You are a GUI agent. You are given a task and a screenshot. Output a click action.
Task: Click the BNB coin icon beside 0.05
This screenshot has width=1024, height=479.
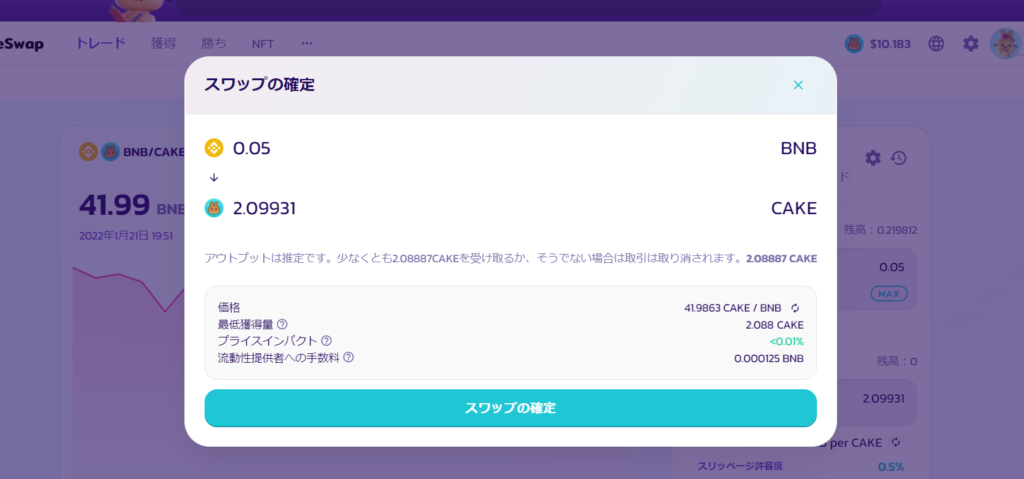(x=214, y=148)
